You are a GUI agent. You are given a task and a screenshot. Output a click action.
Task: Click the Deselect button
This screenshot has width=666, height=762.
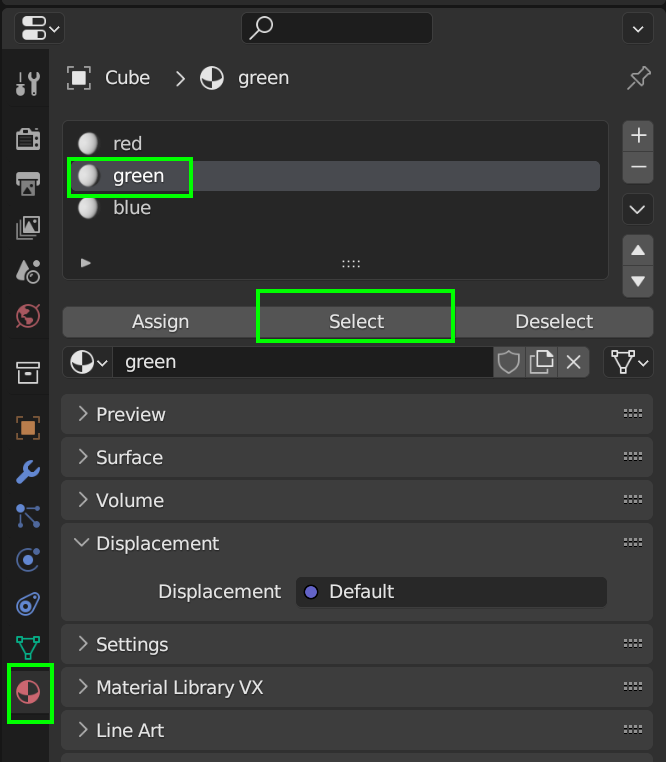coord(554,322)
